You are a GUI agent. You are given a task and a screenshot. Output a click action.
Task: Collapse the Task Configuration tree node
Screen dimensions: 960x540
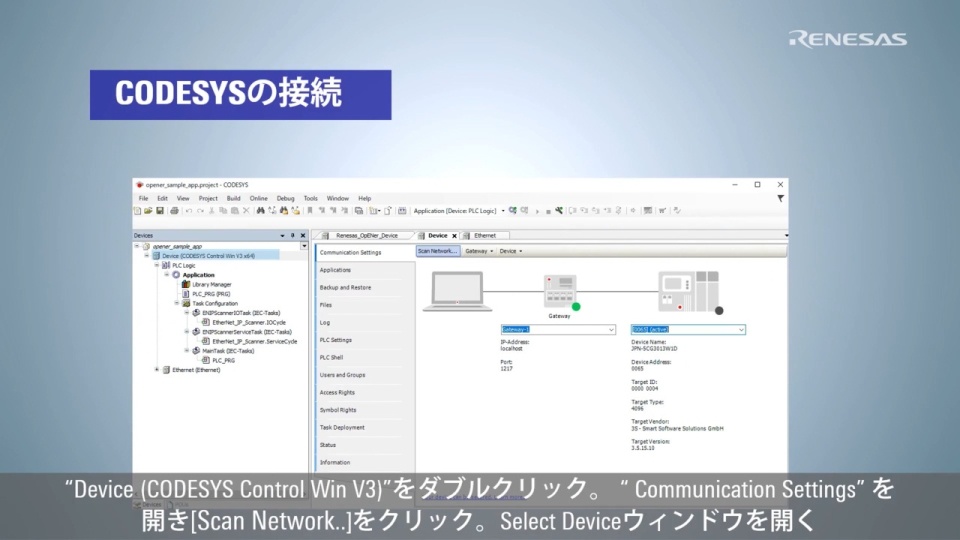pyautogui.click(x=176, y=303)
